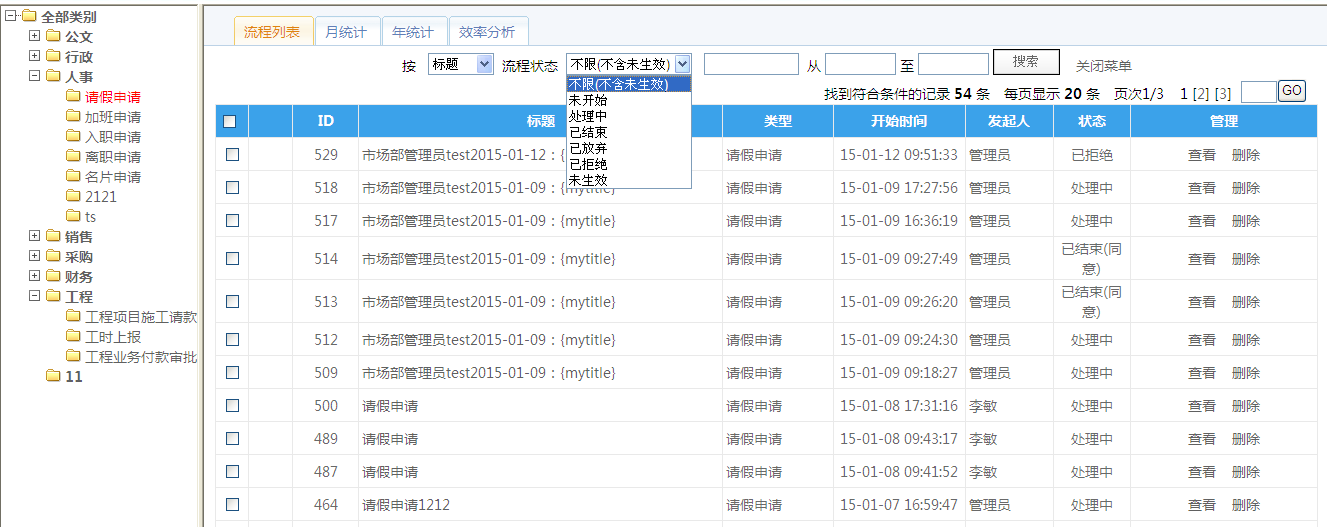1327x527 pixels.
Task: Go to page [3] in pagination
Action: coord(1223,93)
